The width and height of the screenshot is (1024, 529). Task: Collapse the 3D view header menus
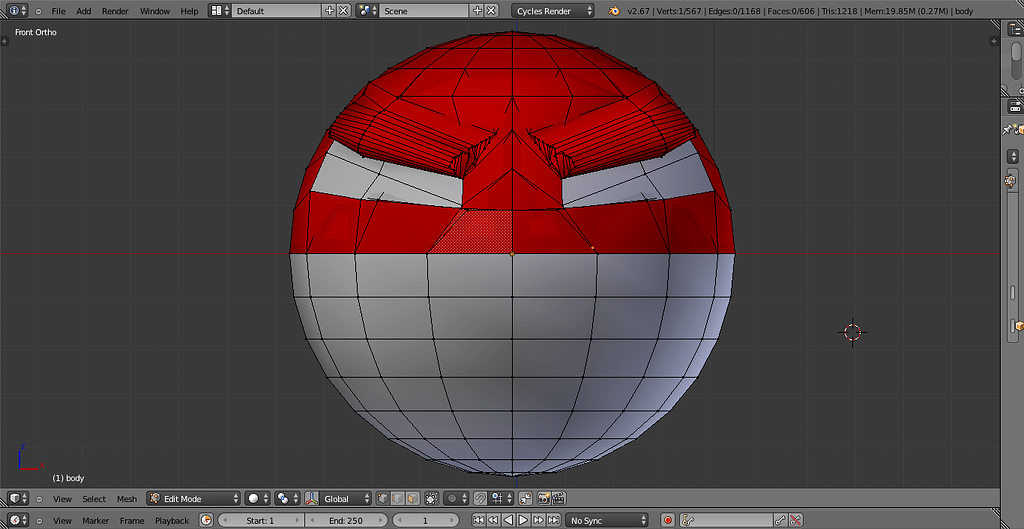point(38,499)
